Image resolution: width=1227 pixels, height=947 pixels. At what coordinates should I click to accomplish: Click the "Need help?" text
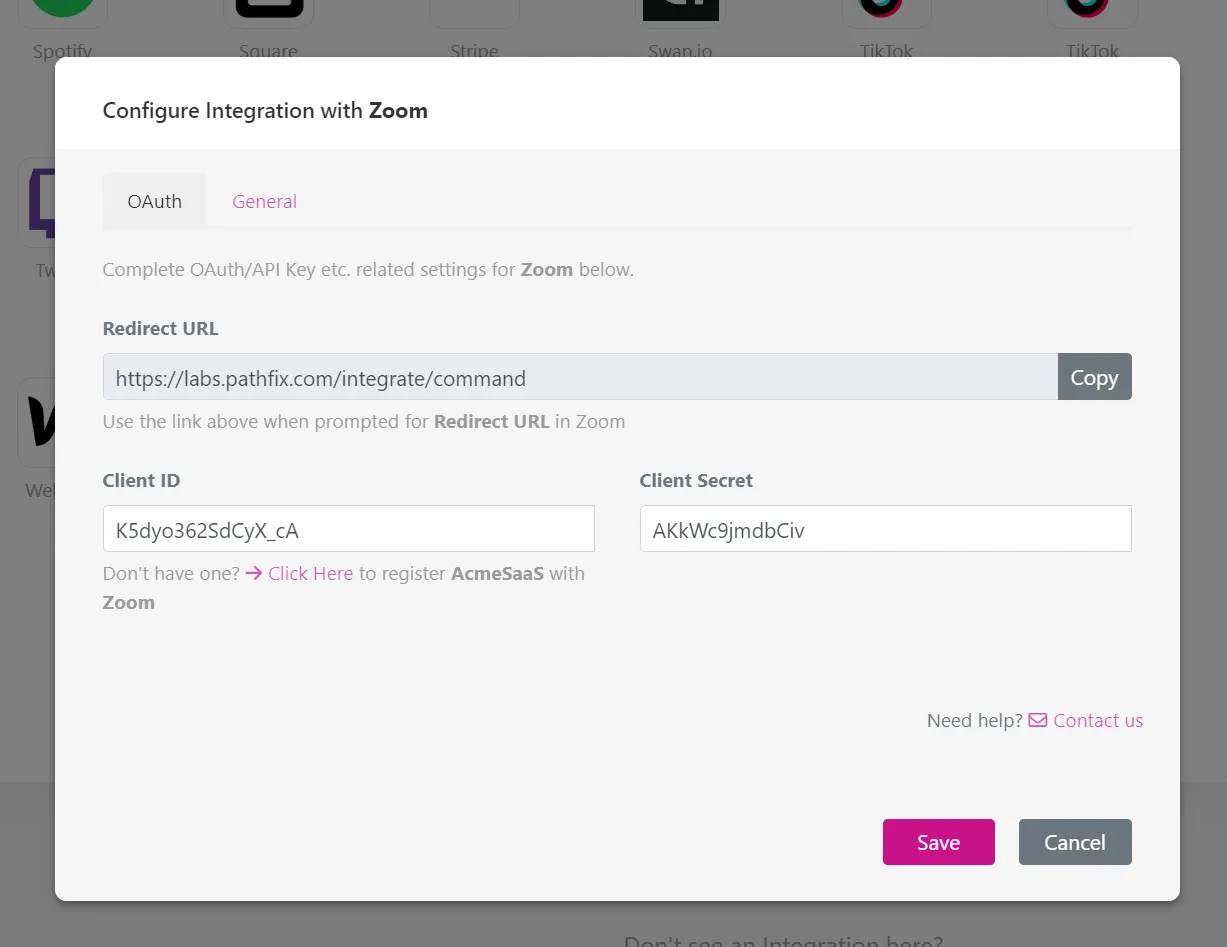pos(975,721)
